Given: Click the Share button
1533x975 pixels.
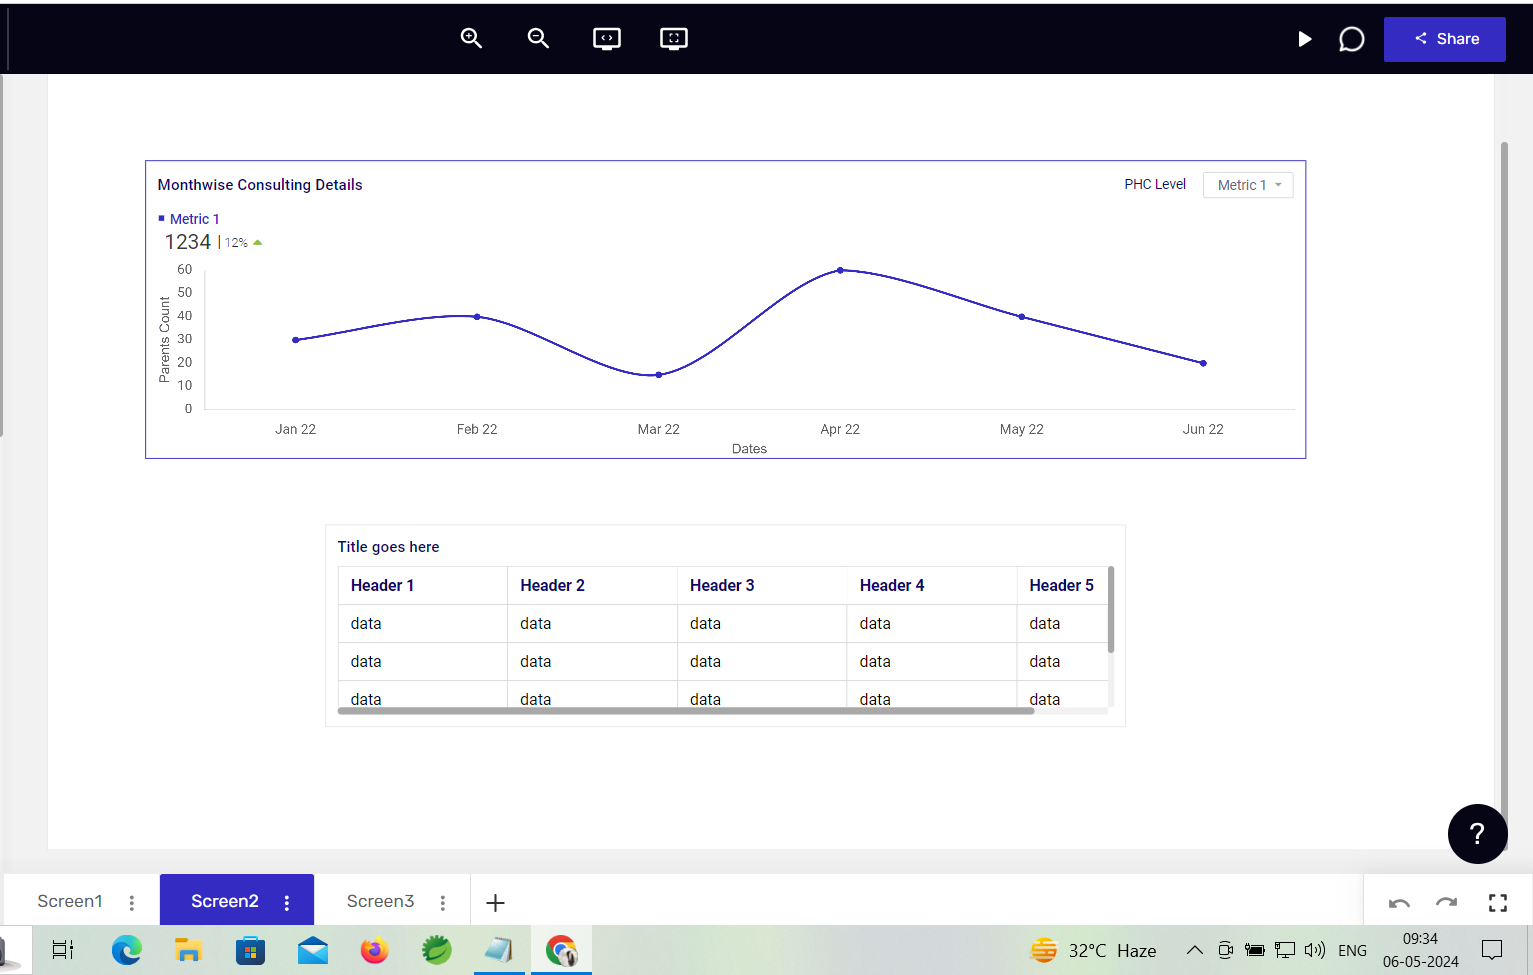Looking at the screenshot, I should click(x=1444, y=39).
